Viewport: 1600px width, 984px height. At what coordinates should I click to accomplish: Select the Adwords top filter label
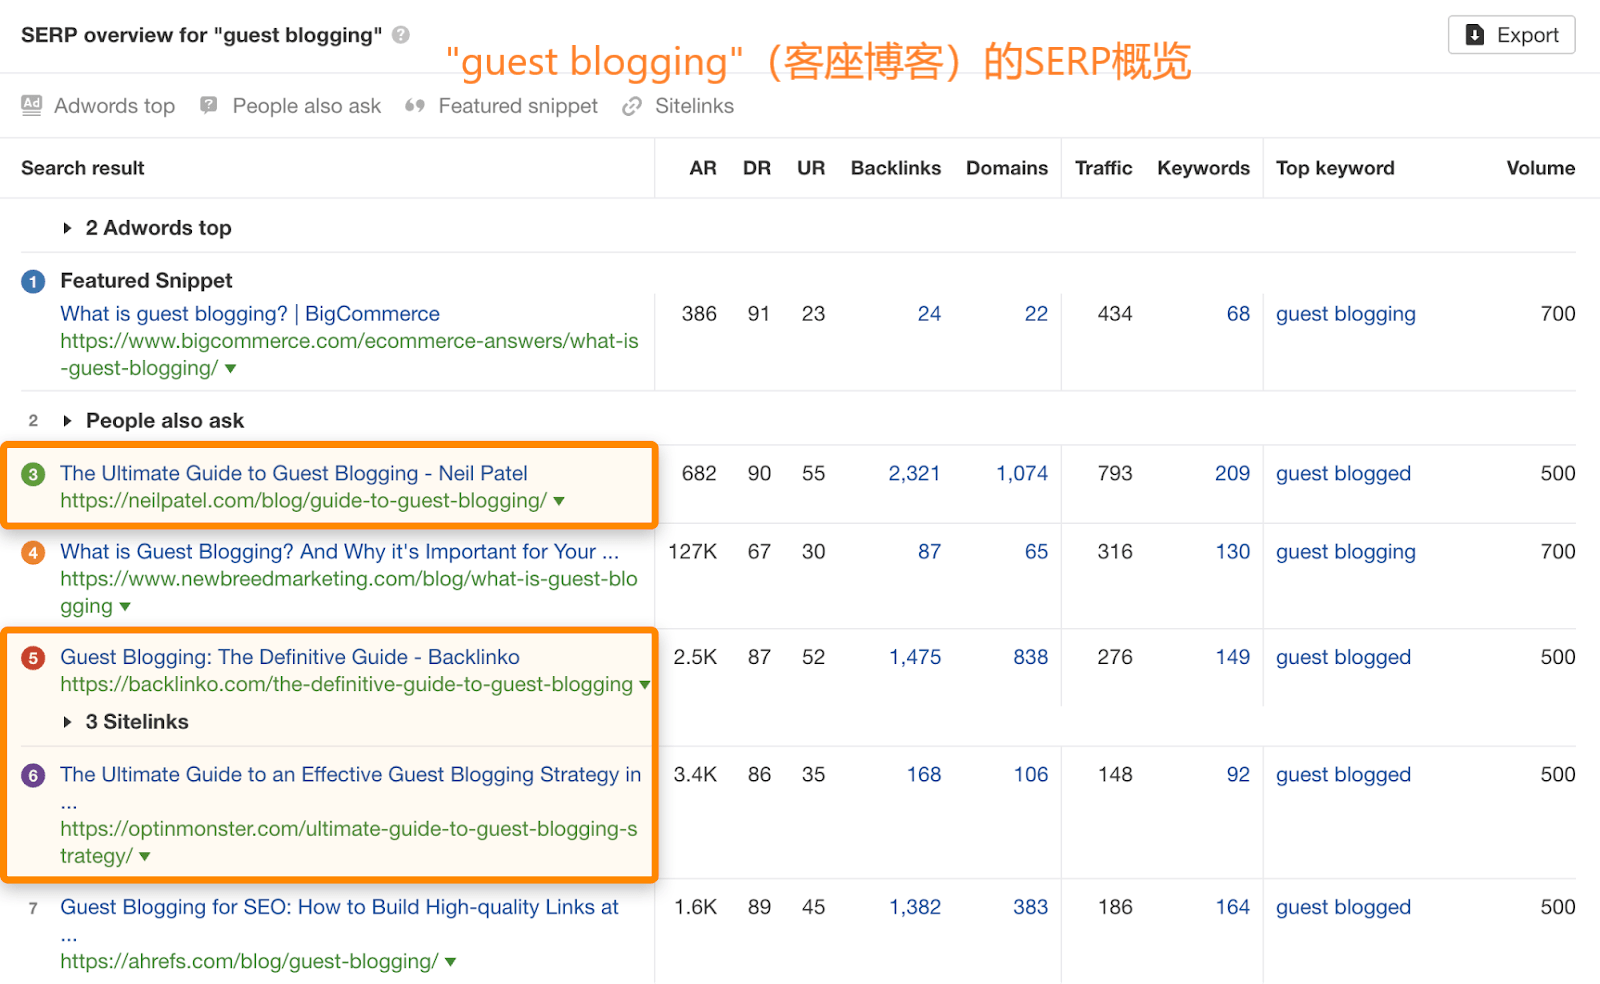[114, 106]
